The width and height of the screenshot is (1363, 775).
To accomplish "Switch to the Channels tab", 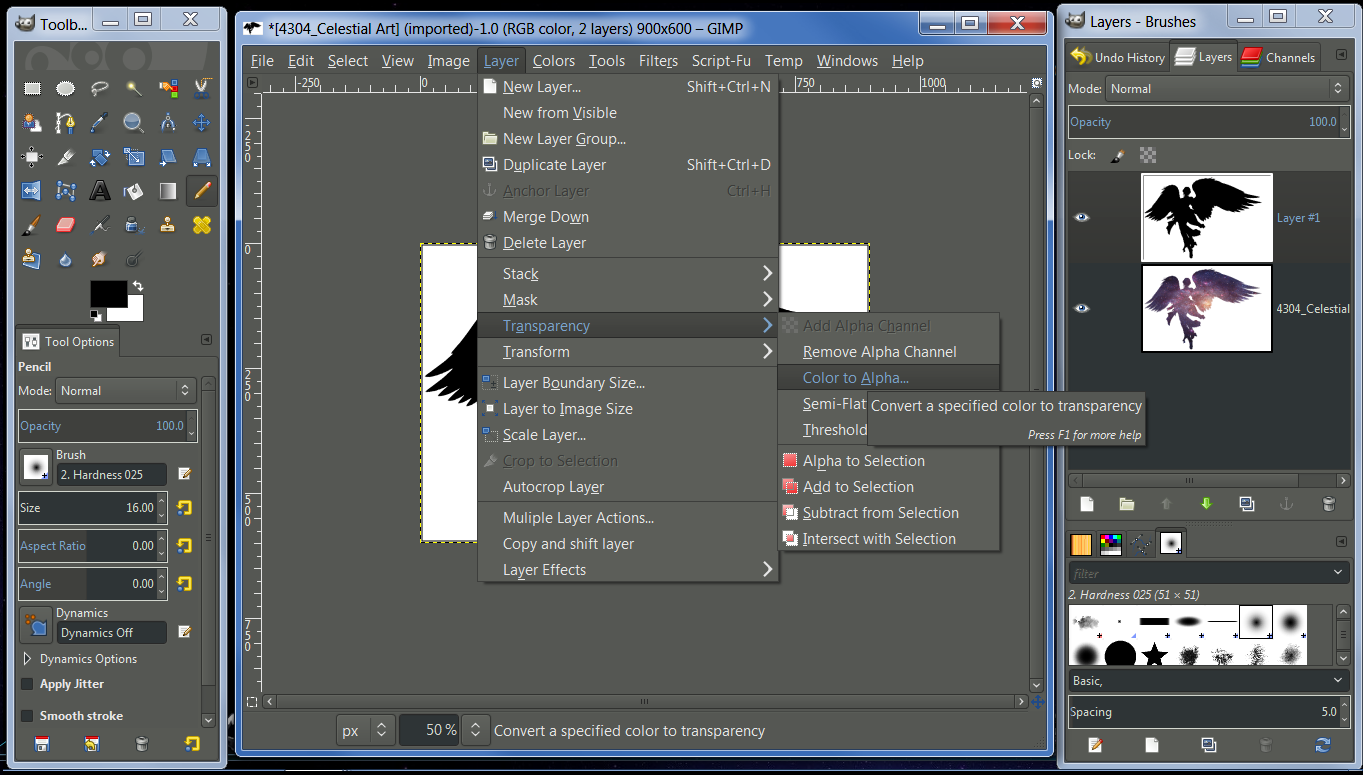I will click(1279, 57).
